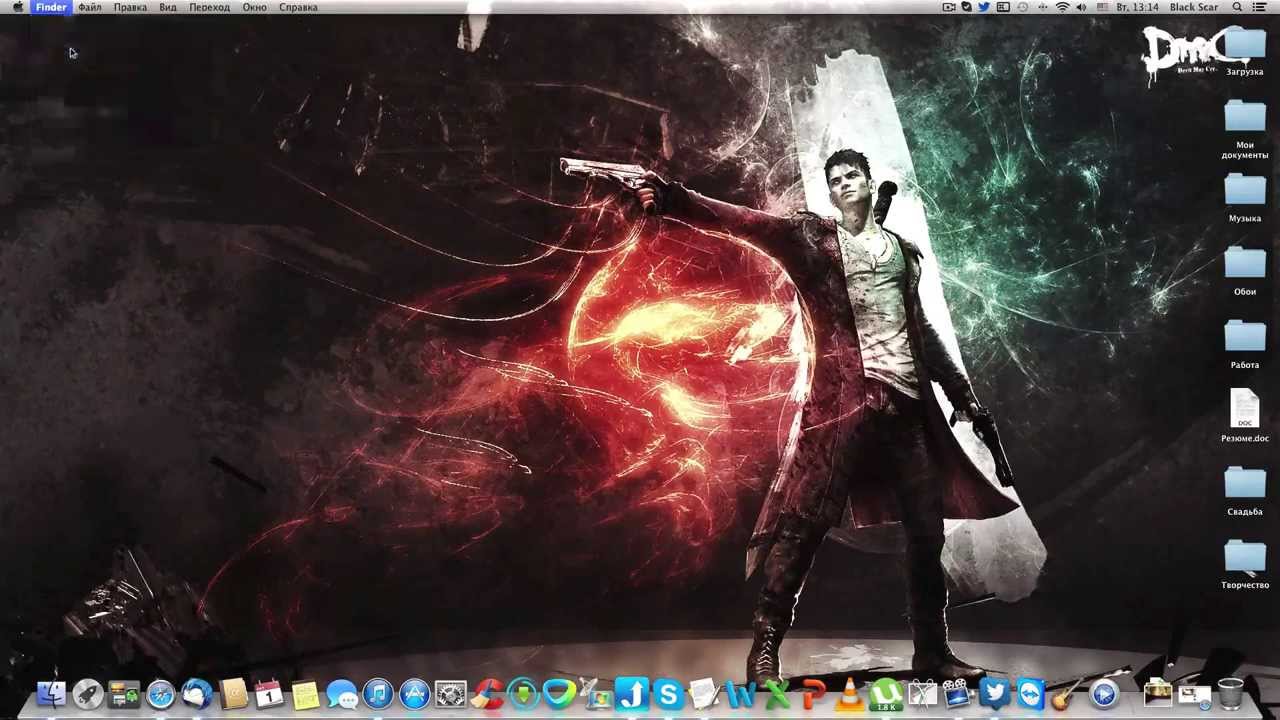Image resolution: width=1280 pixels, height=720 pixels.
Task: Open GarageBand guitar icon in Dock
Action: coord(1066,694)
